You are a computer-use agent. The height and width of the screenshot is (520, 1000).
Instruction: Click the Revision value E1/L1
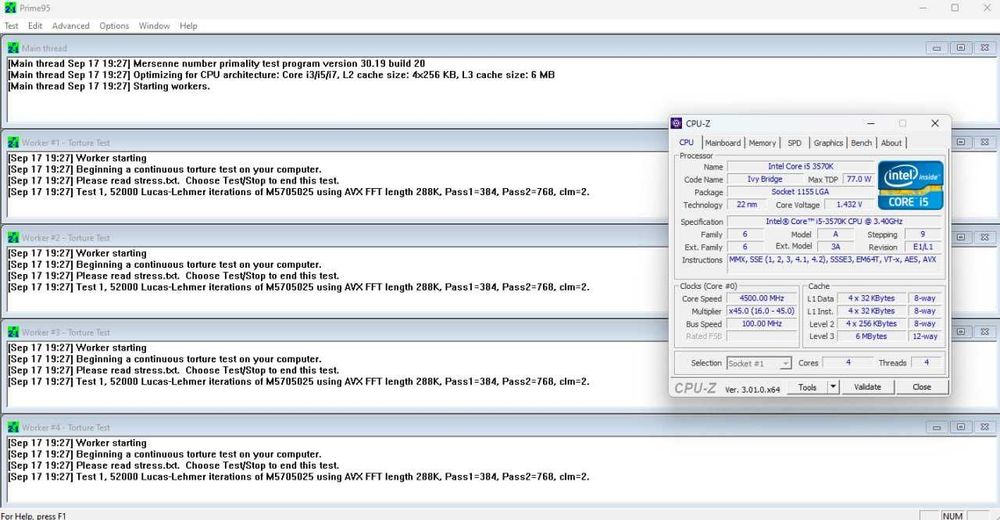click(923, 247)
